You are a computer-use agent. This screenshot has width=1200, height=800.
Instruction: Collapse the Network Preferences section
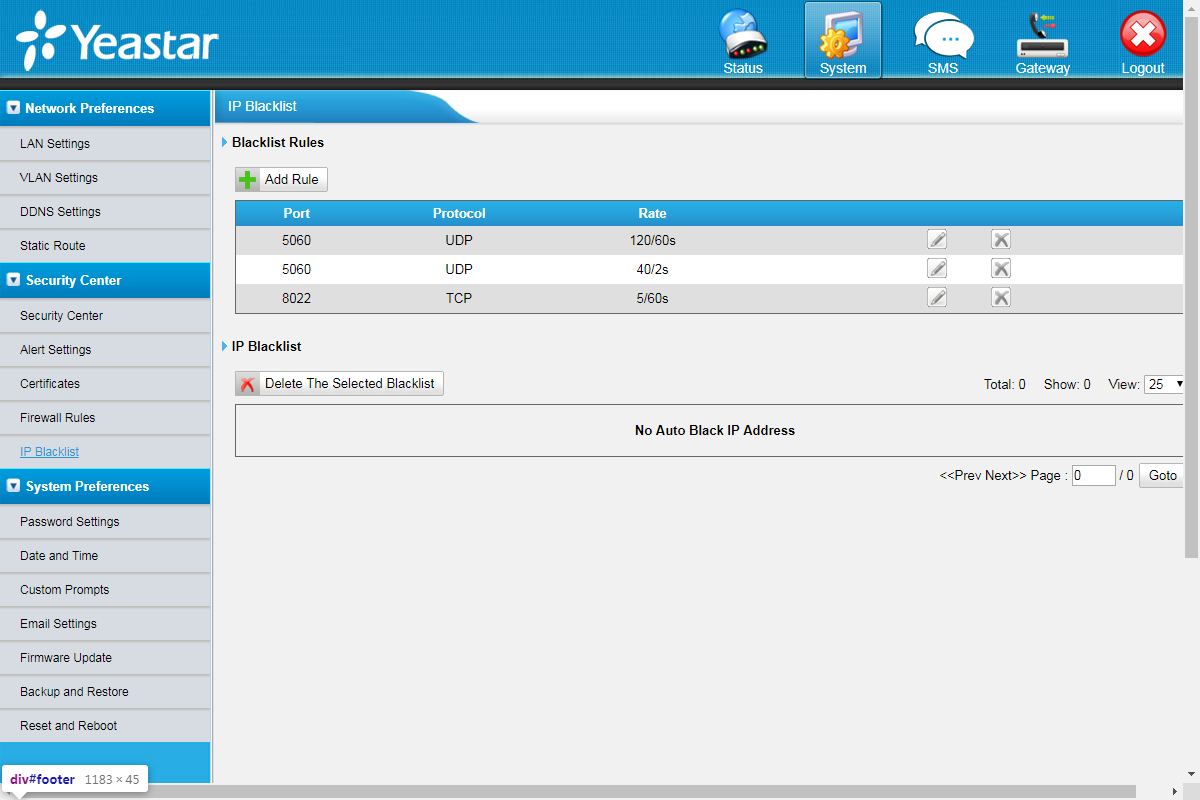pyautogui.click(x=14, y=108)
